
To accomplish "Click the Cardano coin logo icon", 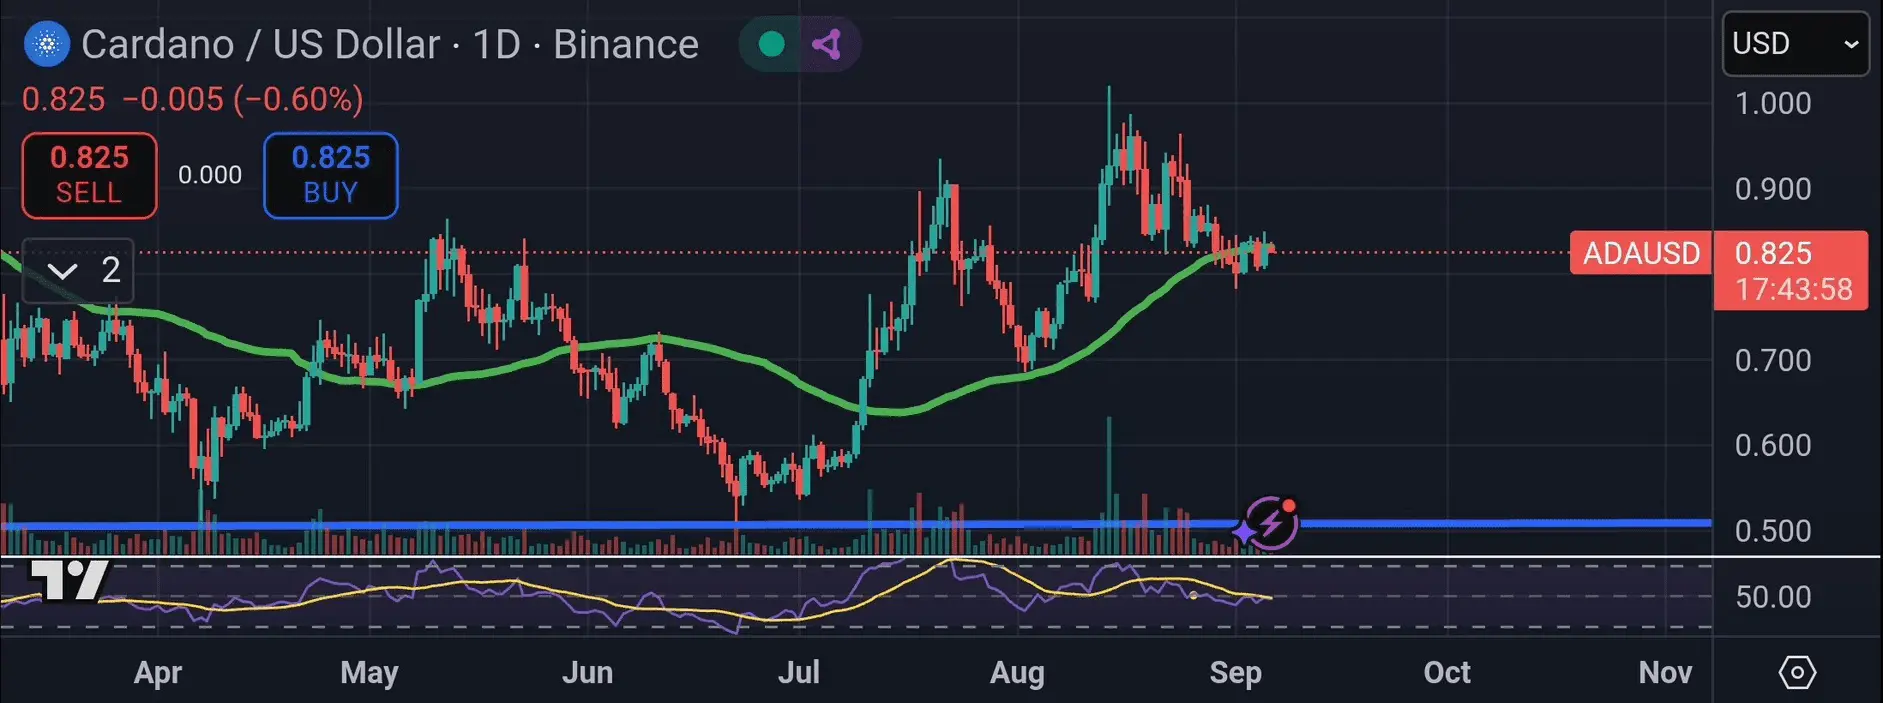I will click(x=46, y=44).
